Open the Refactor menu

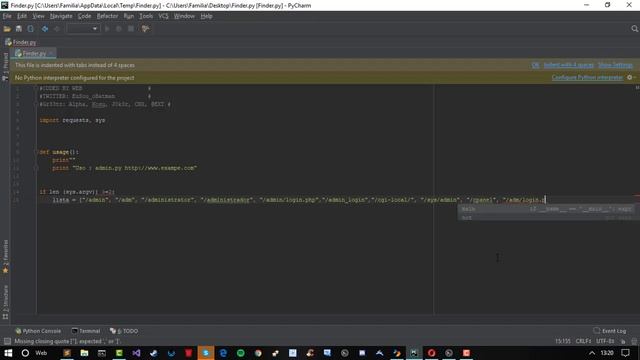click(107, 16)
